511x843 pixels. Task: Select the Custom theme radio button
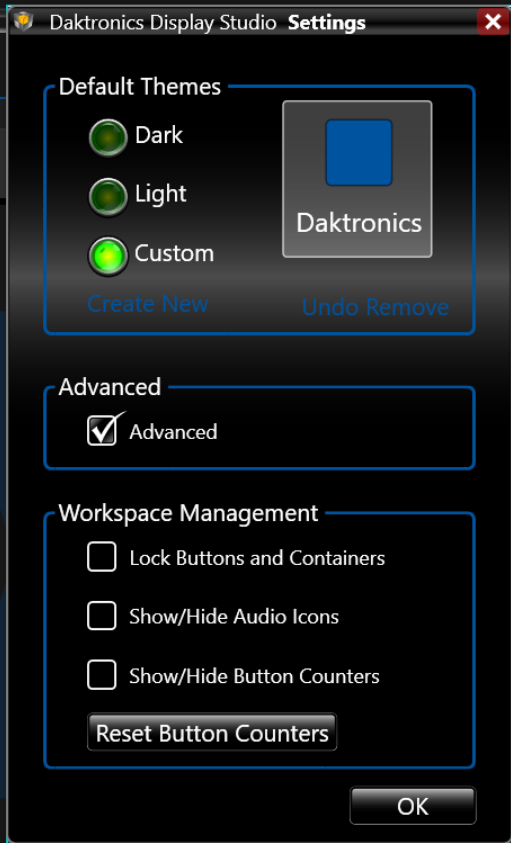click(108, 256)
